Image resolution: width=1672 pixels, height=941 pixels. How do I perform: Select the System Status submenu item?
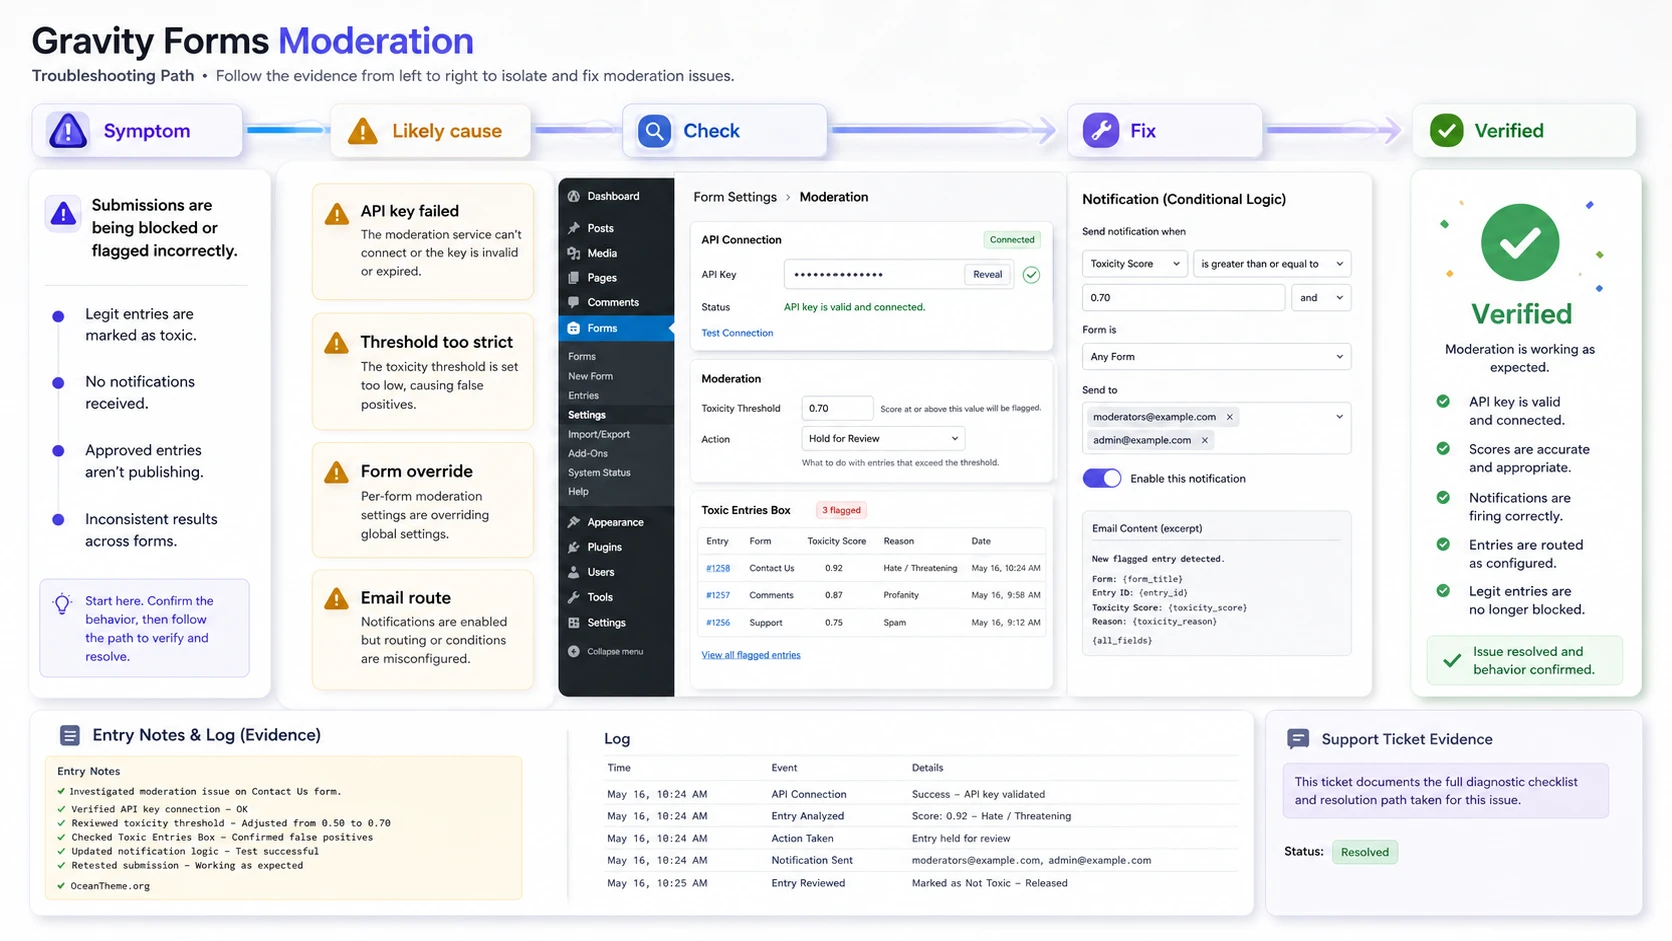(599, 472)
